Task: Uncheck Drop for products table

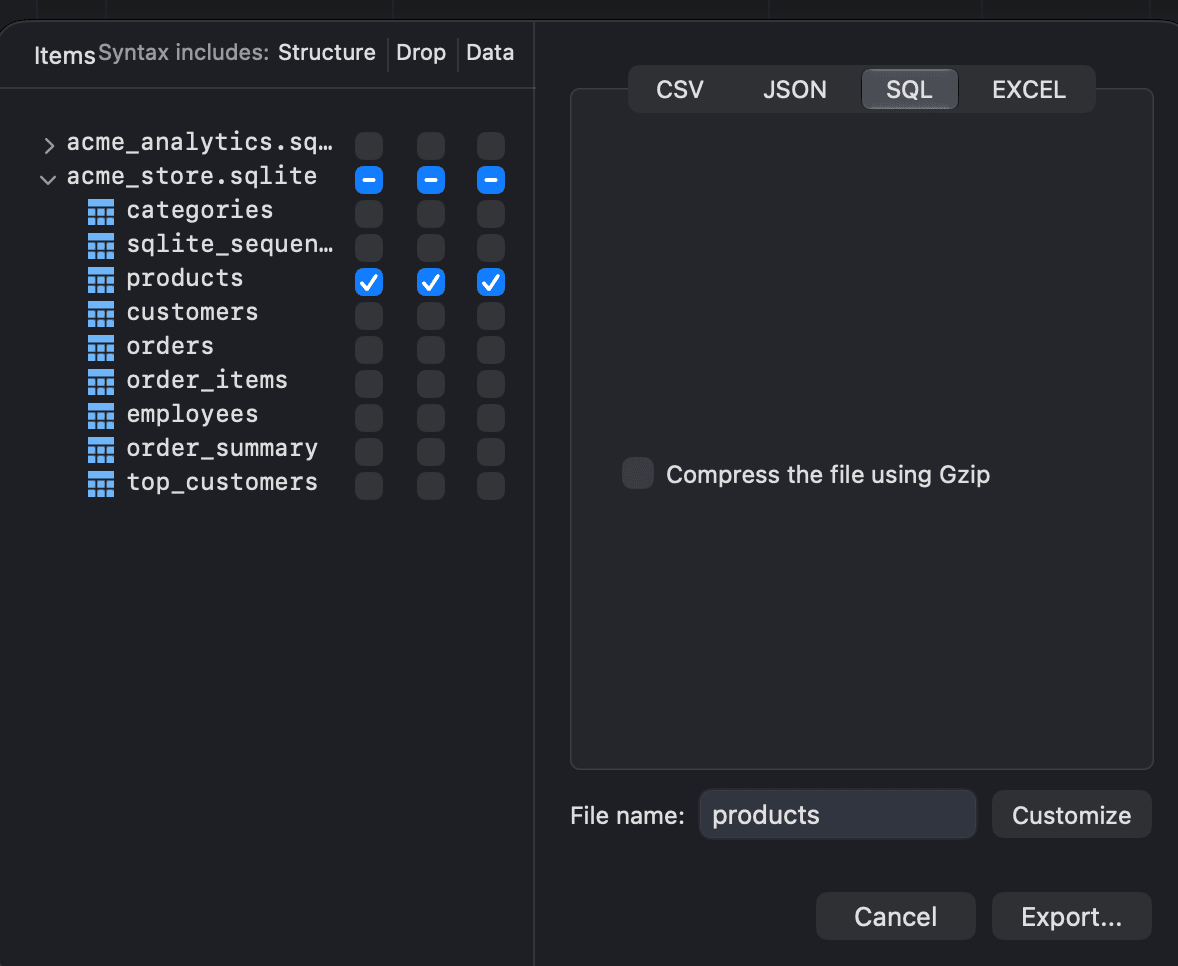Action: coord(430,282)
